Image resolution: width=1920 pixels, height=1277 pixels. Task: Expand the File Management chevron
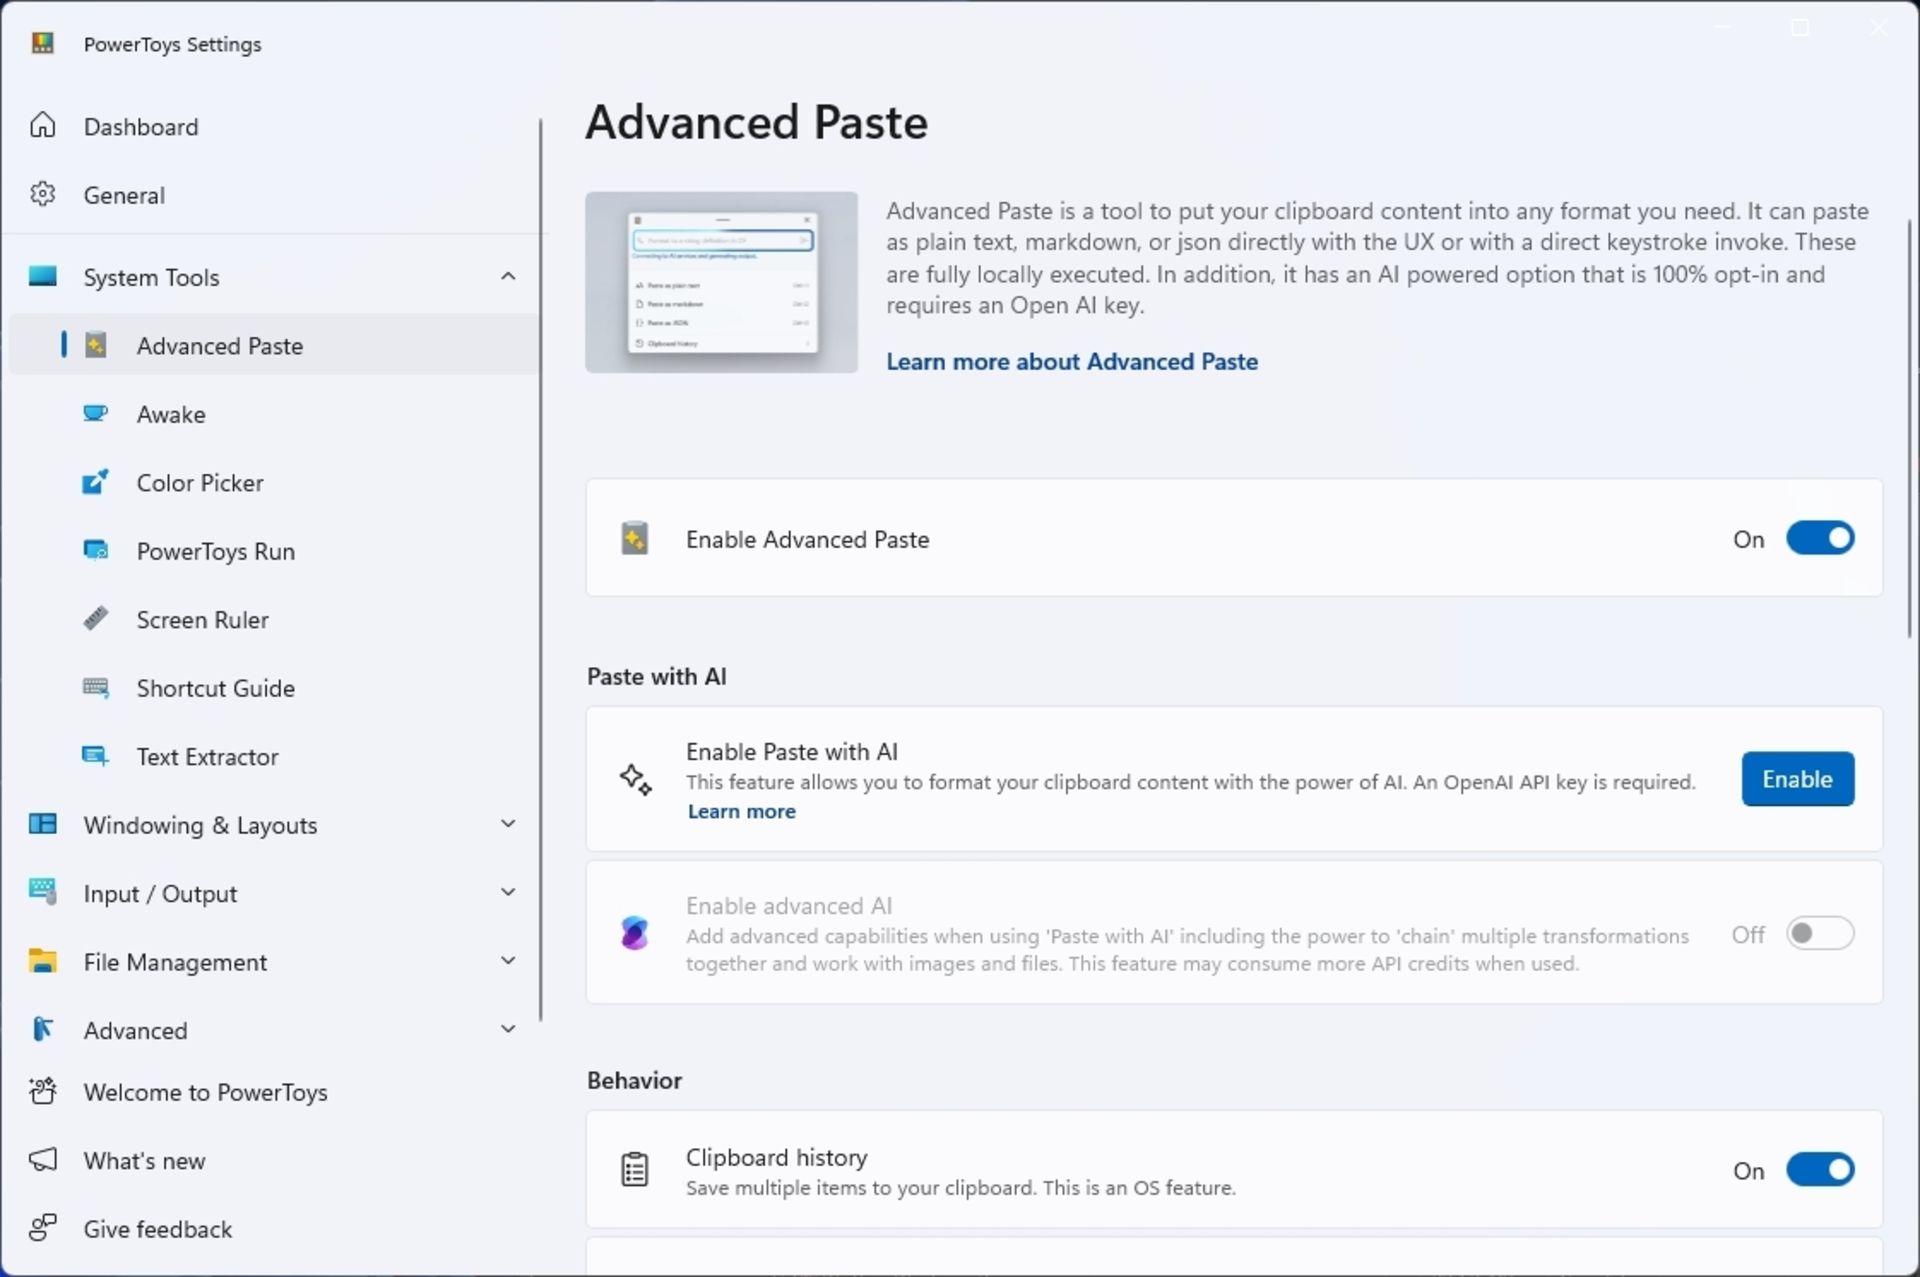coord(508,961)
